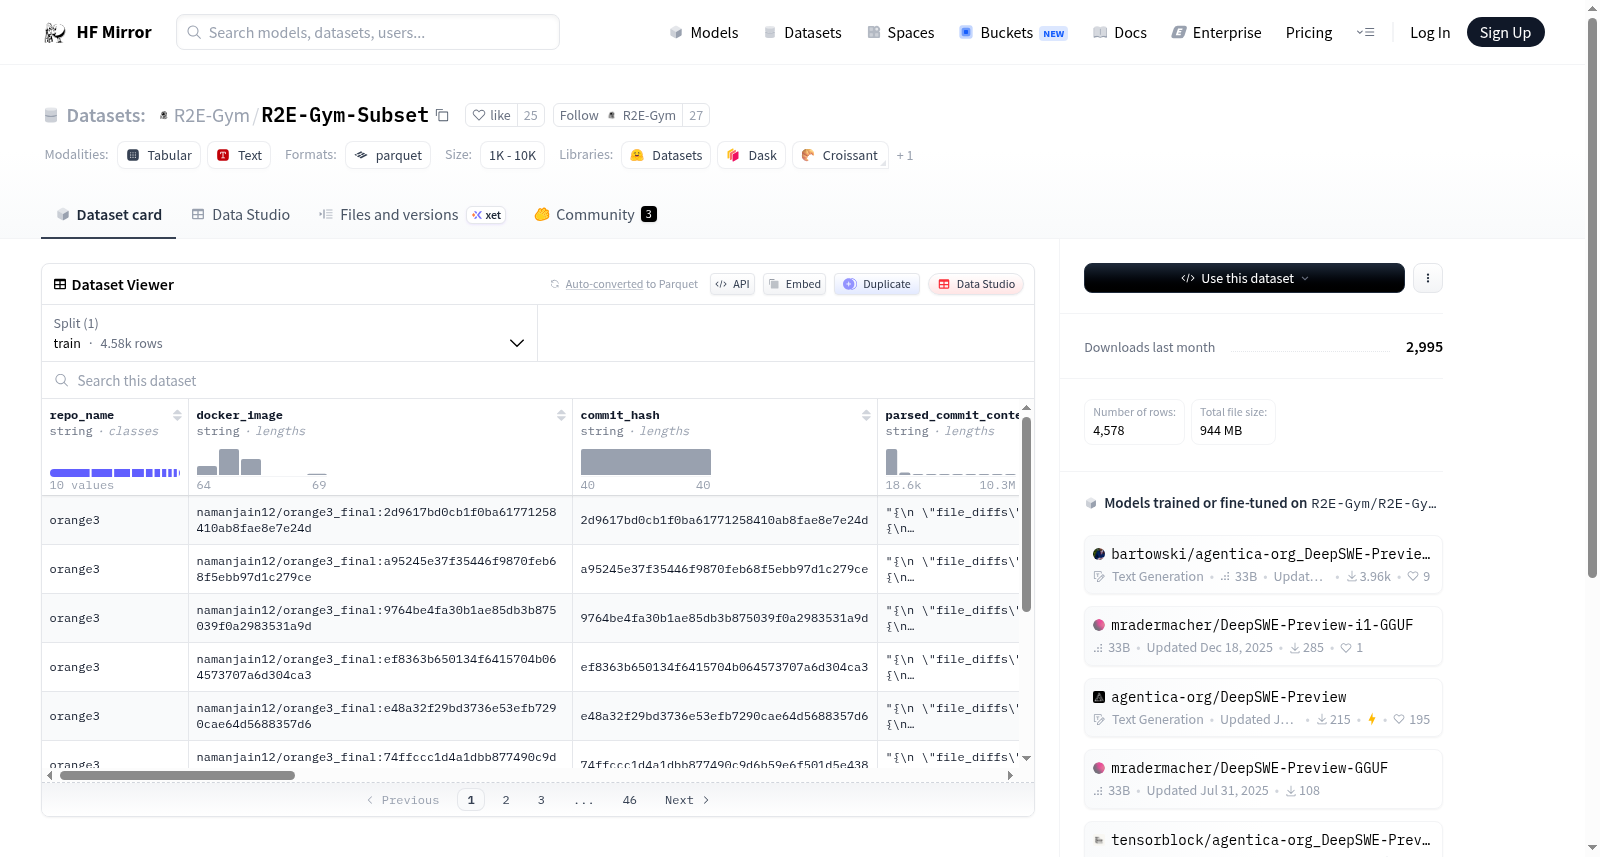
Task: Open the more options three-dot menu
Action: [1428, 278]
